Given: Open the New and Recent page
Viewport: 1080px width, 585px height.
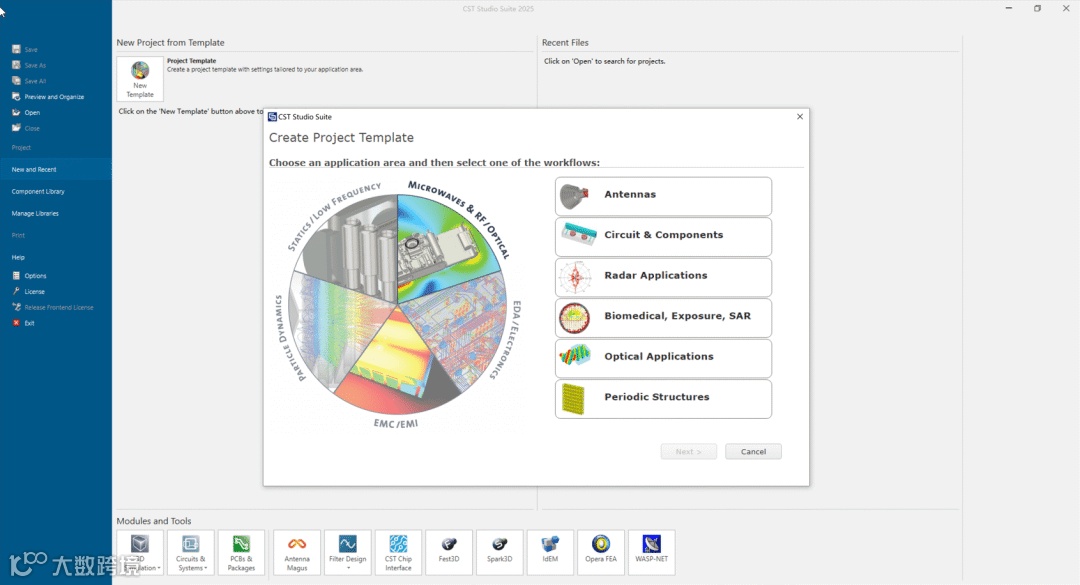Looking at the screenshot, I should tap(56, 170).
